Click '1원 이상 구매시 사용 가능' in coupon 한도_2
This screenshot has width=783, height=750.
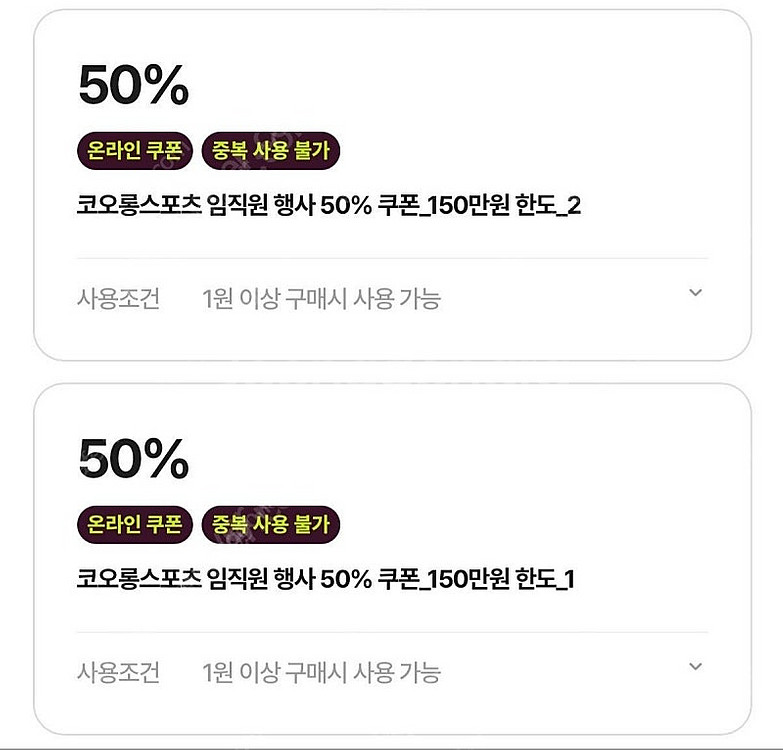click(x=321, y=298)
